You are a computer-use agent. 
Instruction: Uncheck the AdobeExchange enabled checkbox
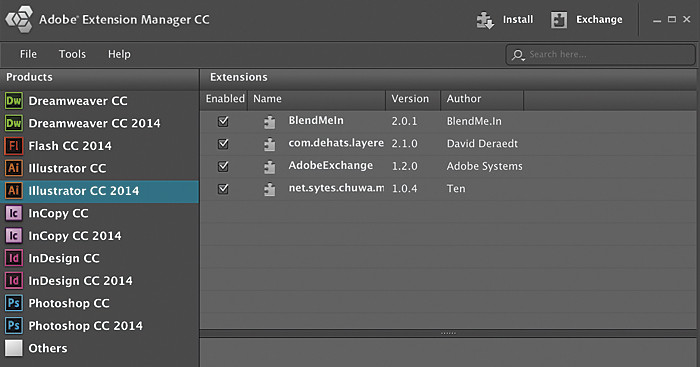click(x=223, y=166)
